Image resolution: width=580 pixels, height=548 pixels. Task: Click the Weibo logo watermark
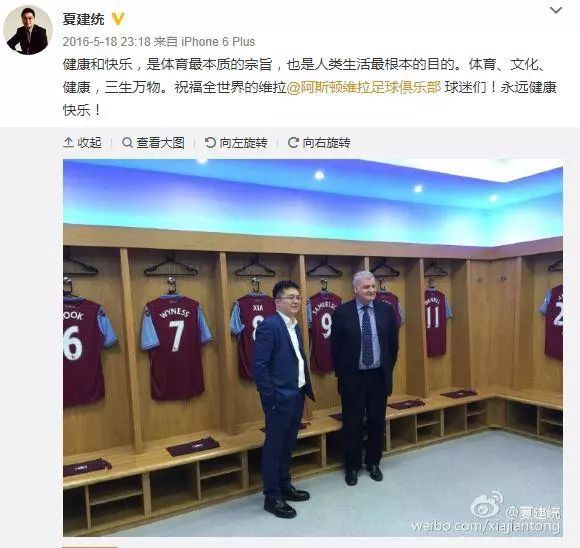tap(487, 505)
